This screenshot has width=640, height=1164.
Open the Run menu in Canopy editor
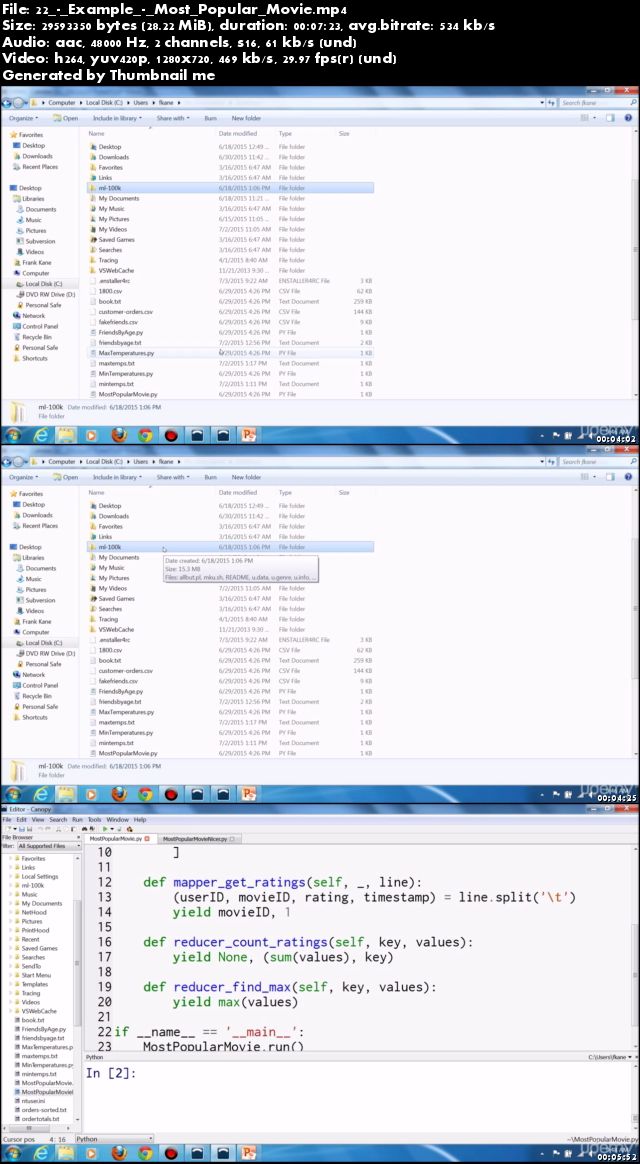coord(76,820)
